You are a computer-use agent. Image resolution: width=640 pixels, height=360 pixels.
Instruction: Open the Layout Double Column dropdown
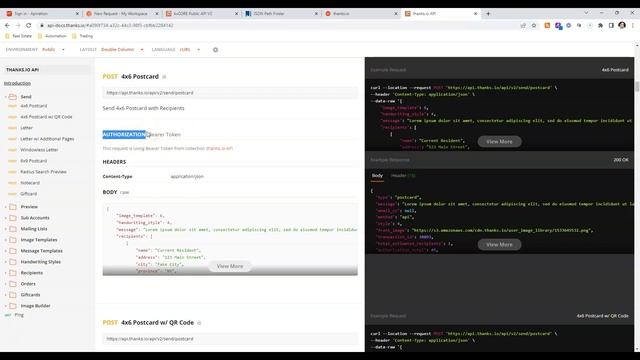point(122,50)
